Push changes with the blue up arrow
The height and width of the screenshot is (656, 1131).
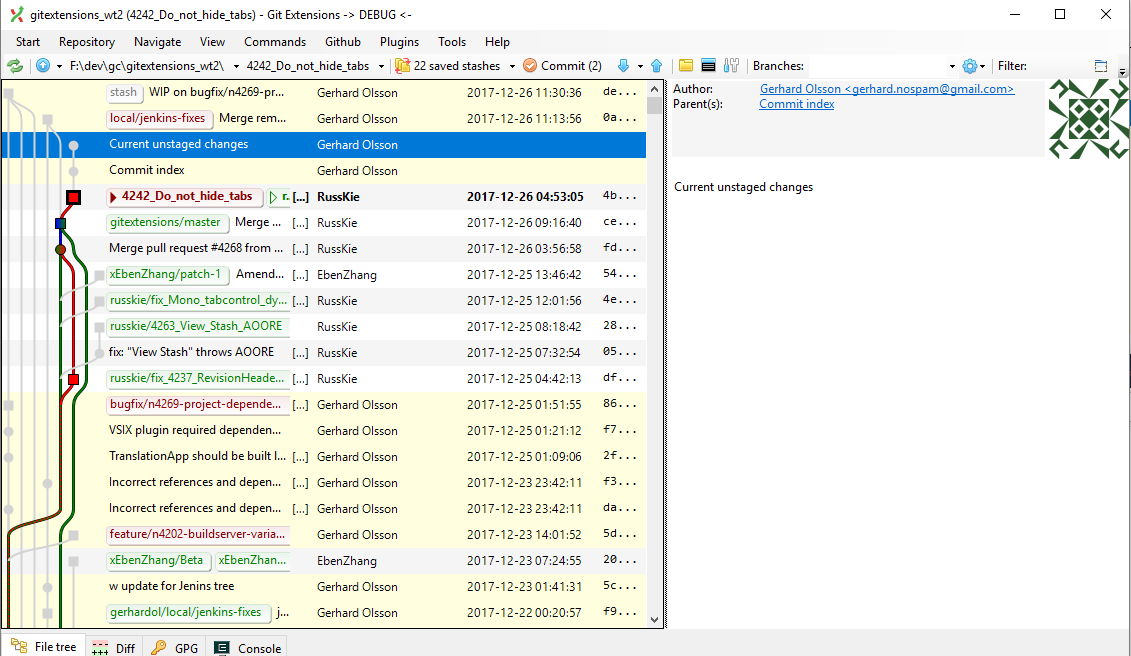[657, 65]
